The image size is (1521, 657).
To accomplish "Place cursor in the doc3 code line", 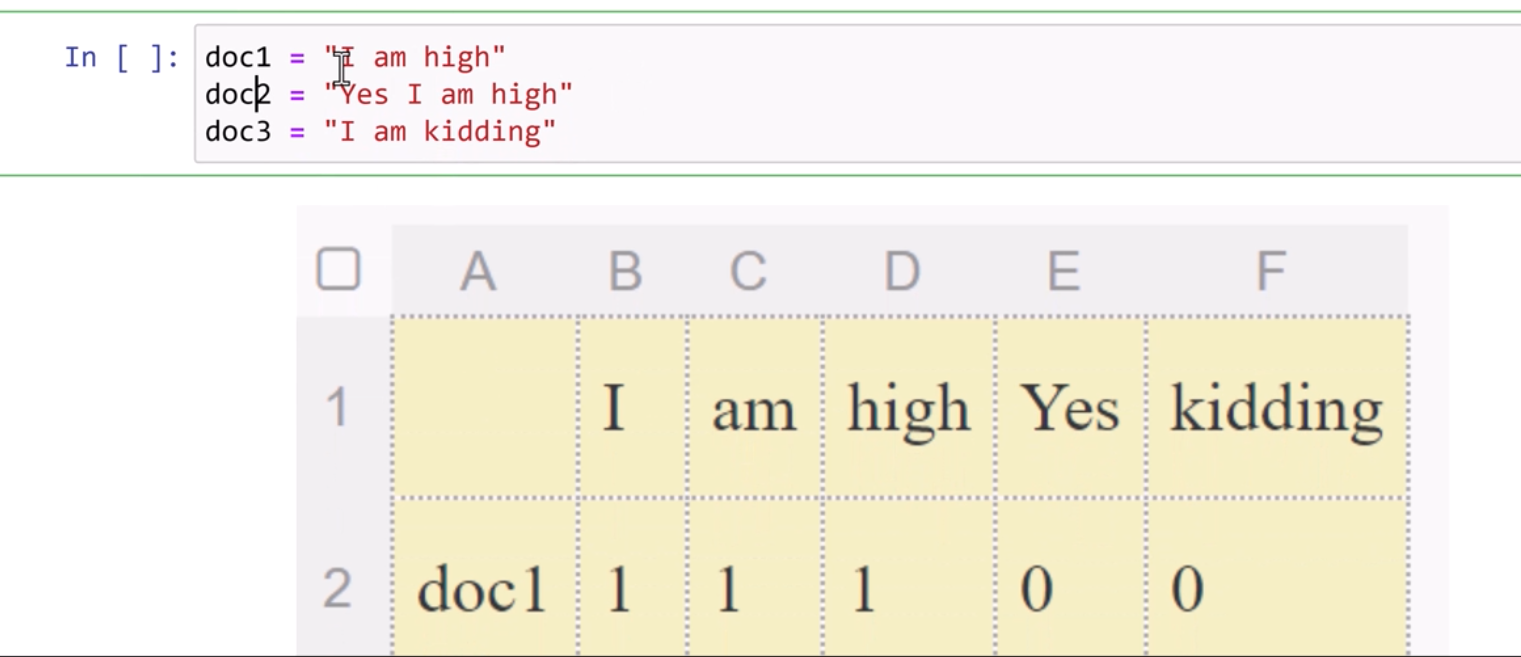I will pos(380,132).
